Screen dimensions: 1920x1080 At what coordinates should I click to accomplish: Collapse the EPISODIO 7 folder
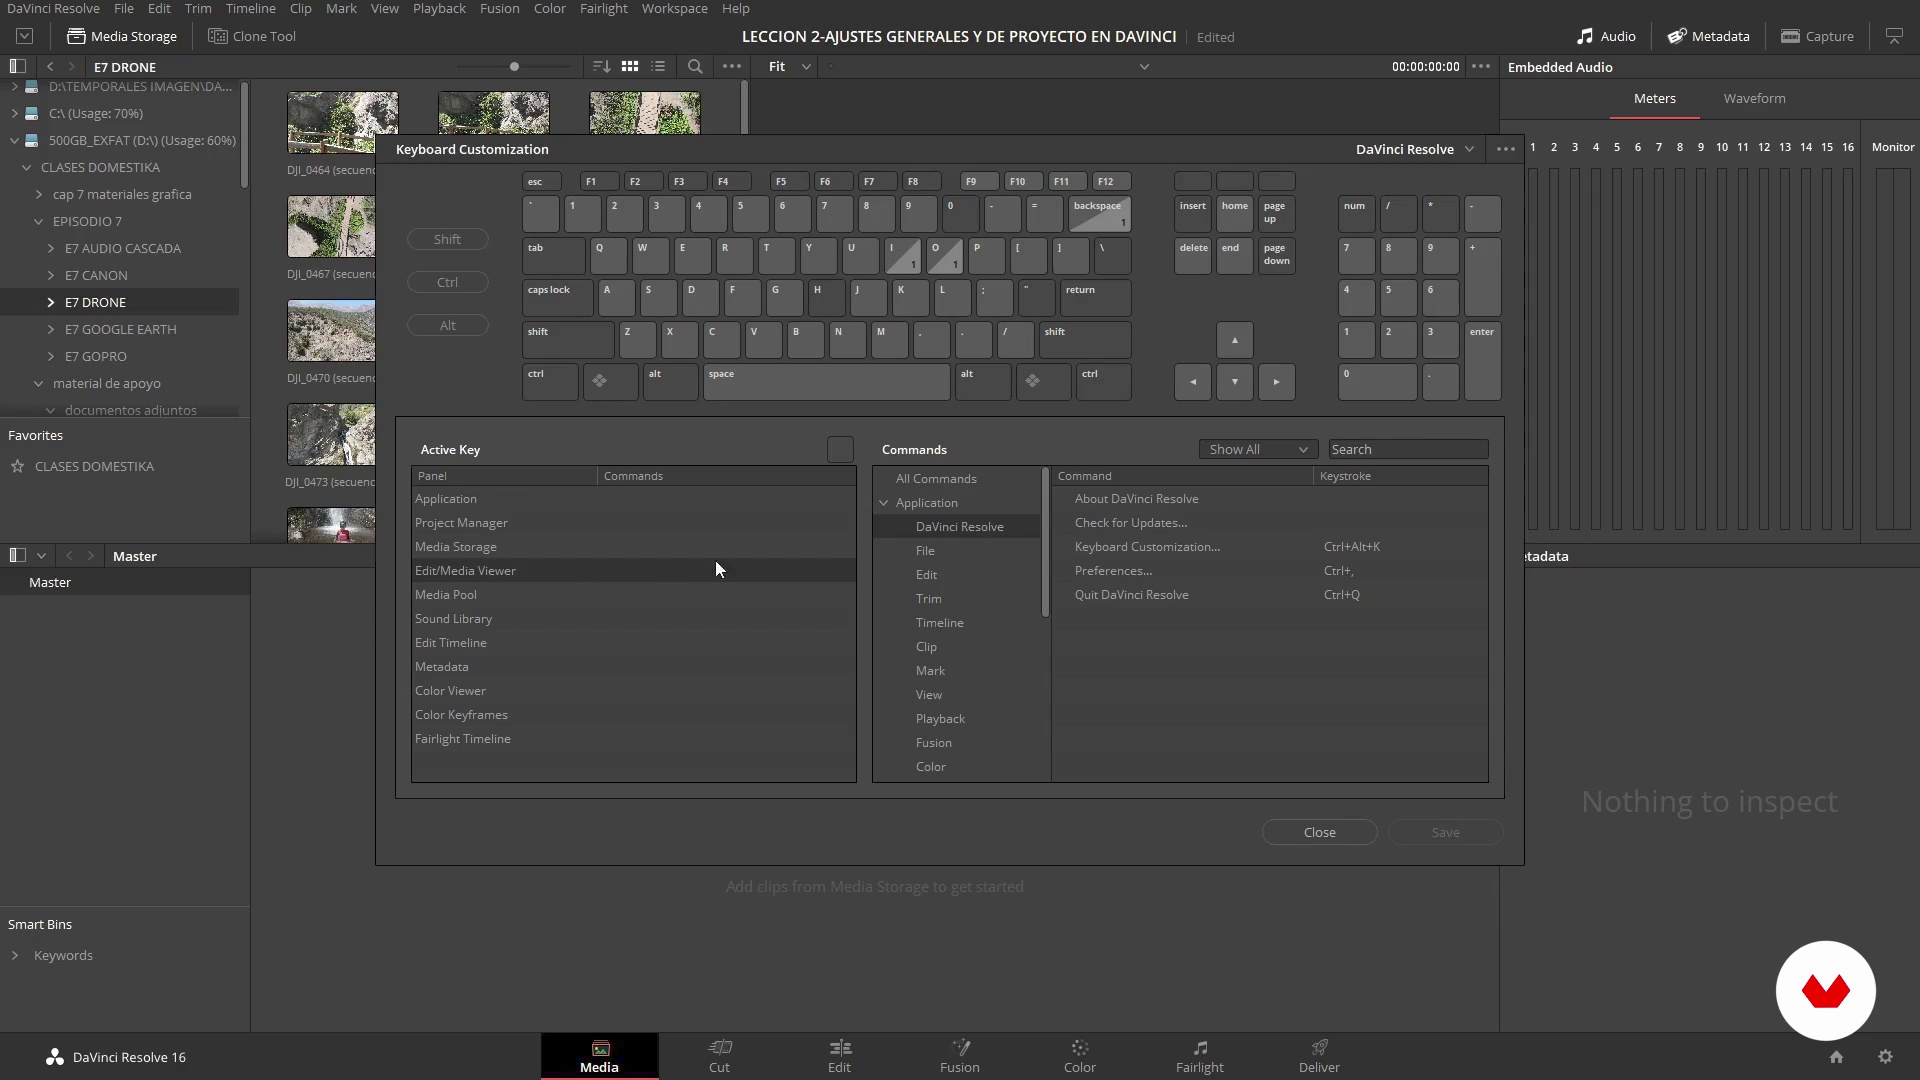point(39,221)
